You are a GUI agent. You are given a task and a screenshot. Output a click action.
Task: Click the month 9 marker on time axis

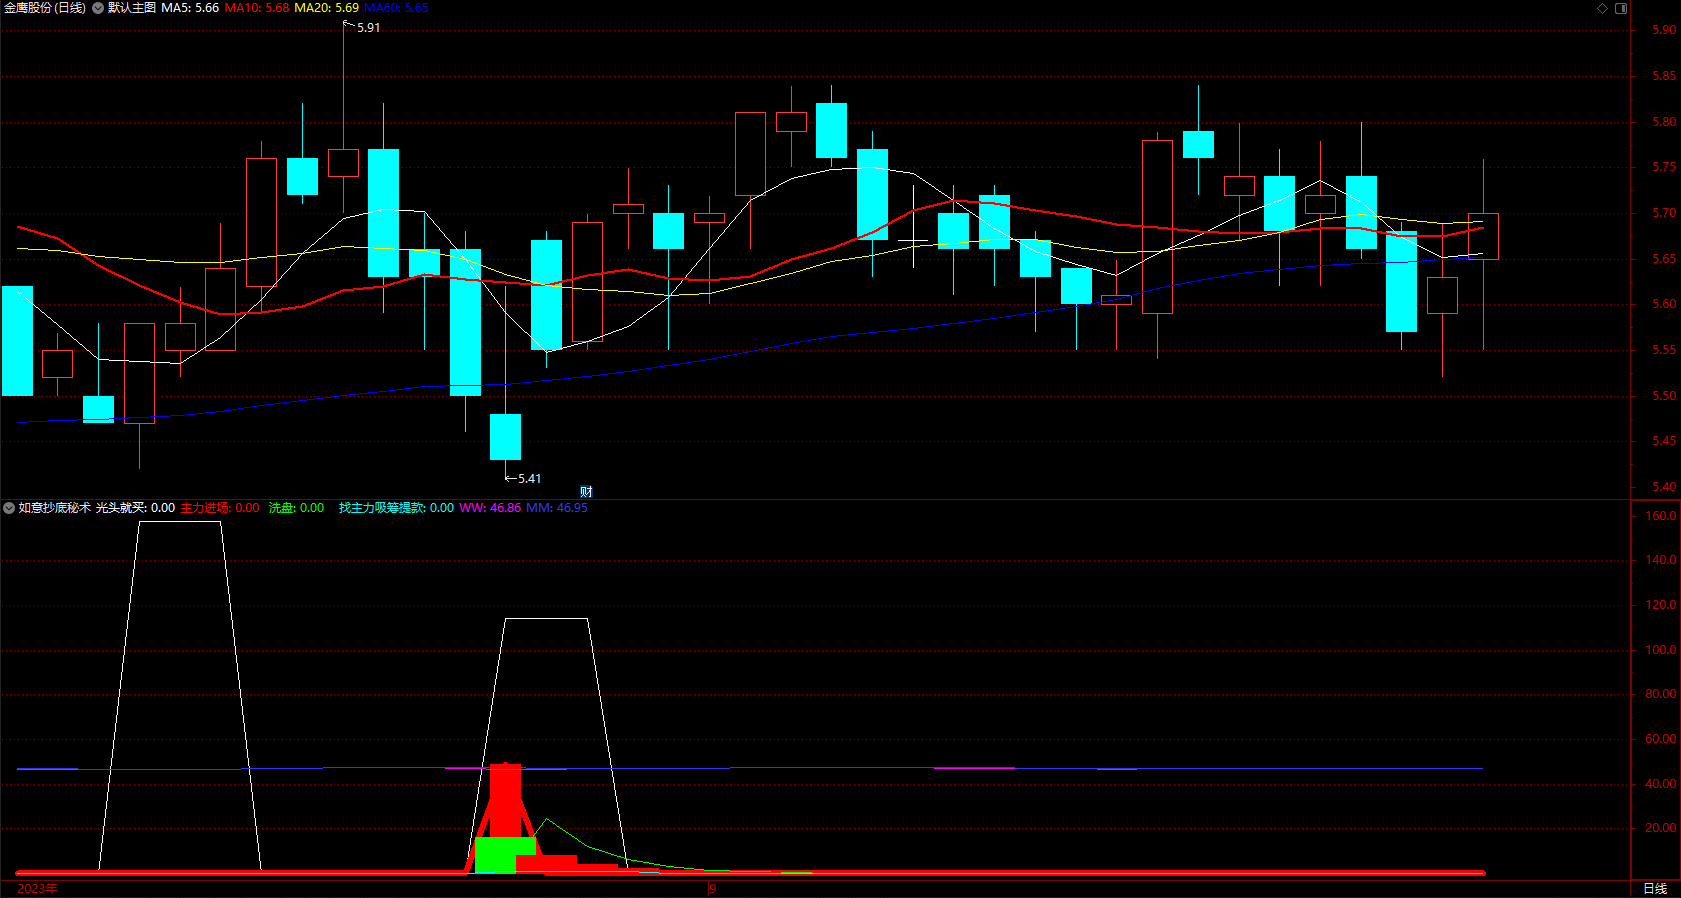712,888
